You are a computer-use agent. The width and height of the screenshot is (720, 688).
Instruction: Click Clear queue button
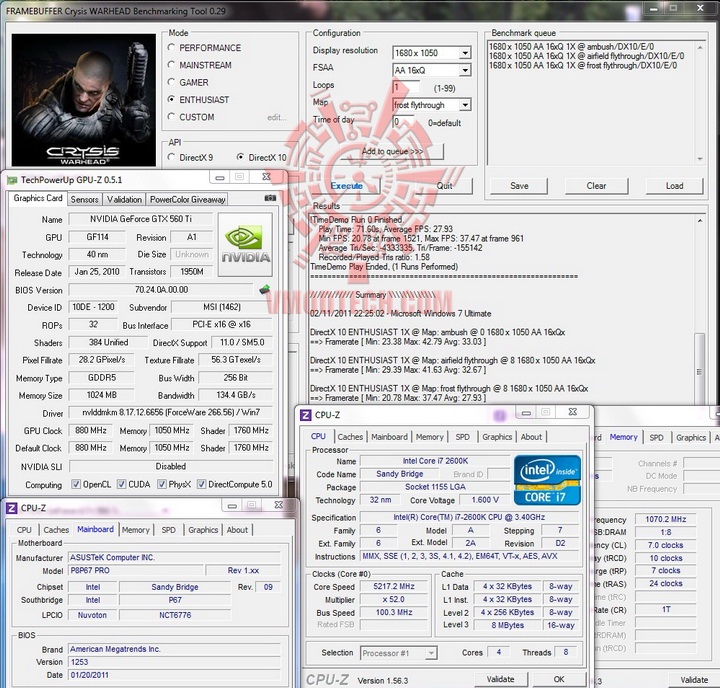pos(596,186)
